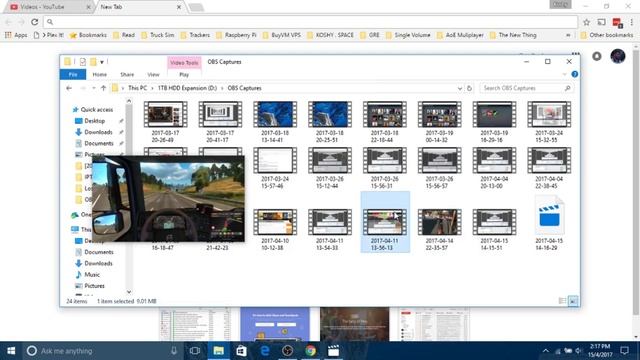Select the video 2017-04-10 10-12-38
The image size is (640, 360).
point(275,229)
